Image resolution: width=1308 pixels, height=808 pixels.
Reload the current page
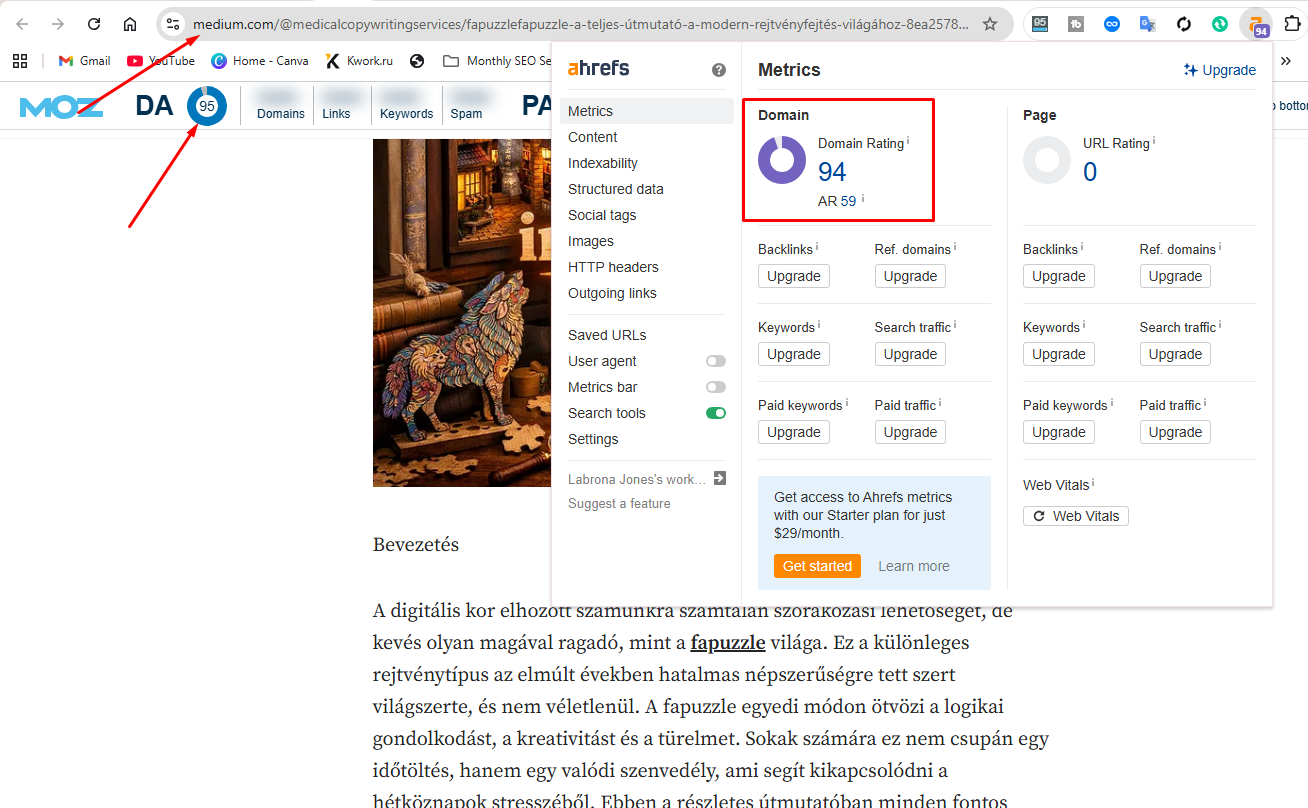pyautogui.click(x=94, y=24)
